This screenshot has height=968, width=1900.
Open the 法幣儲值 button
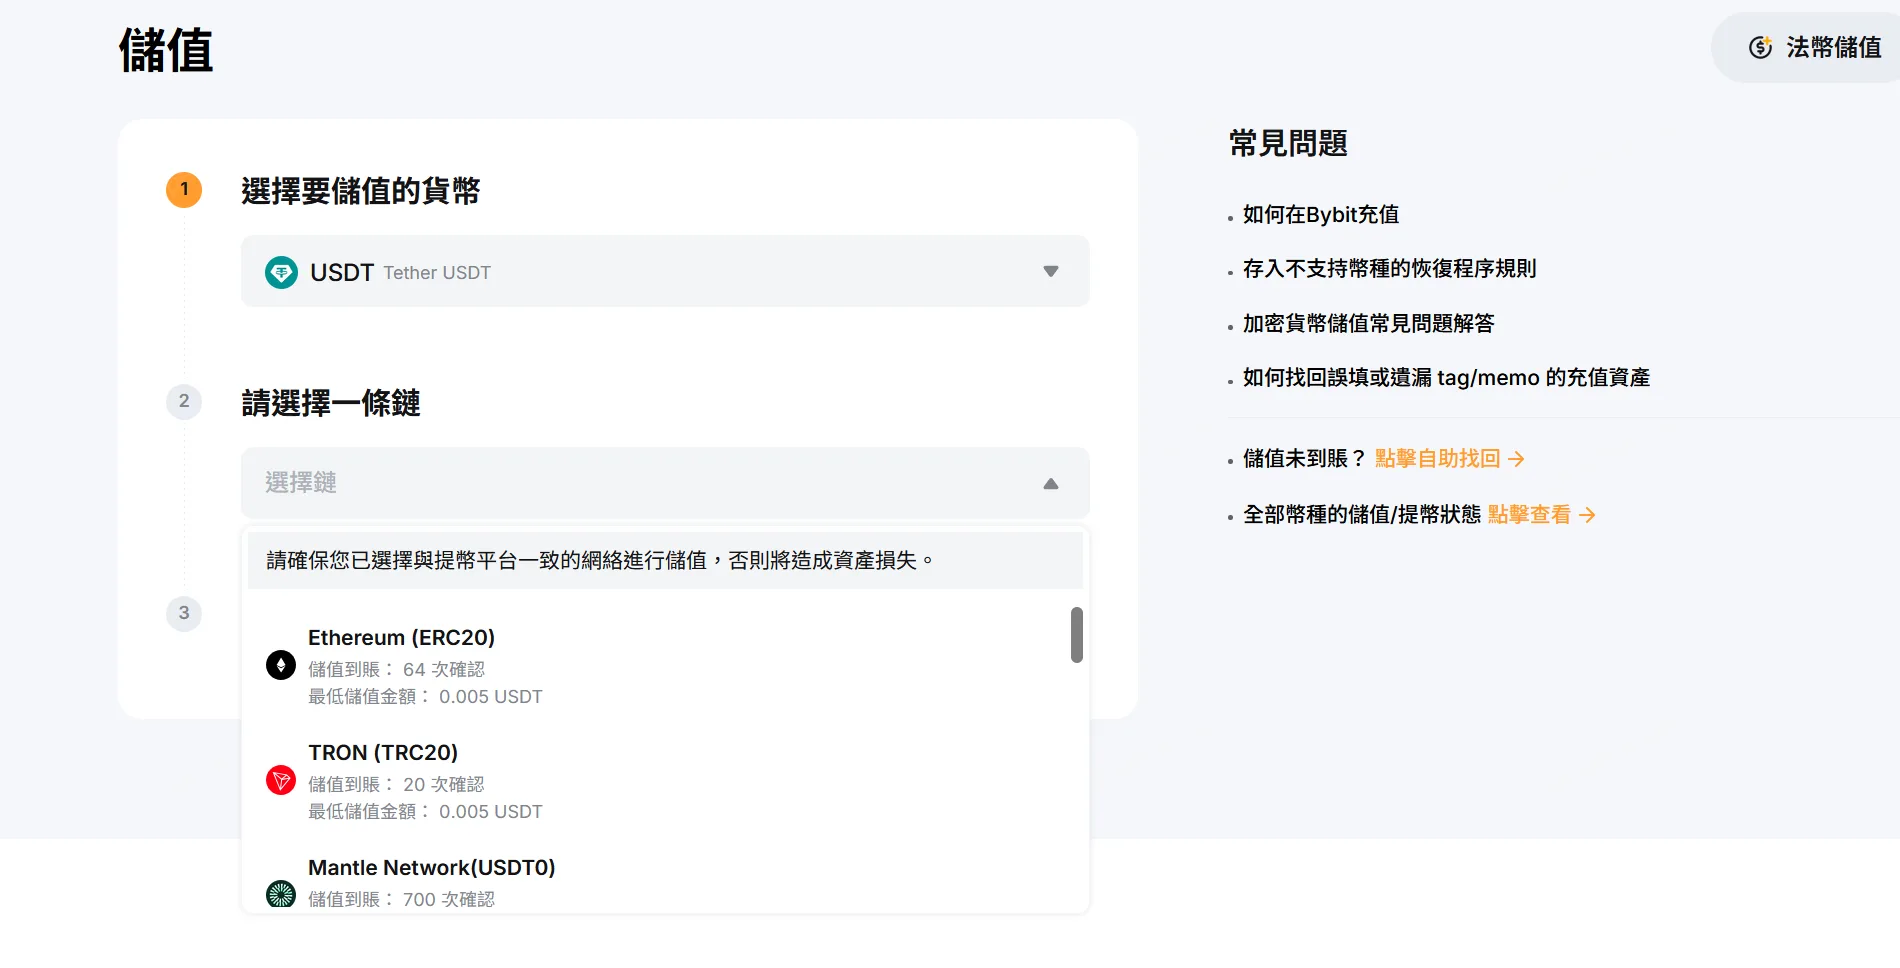coord(1805,47)
